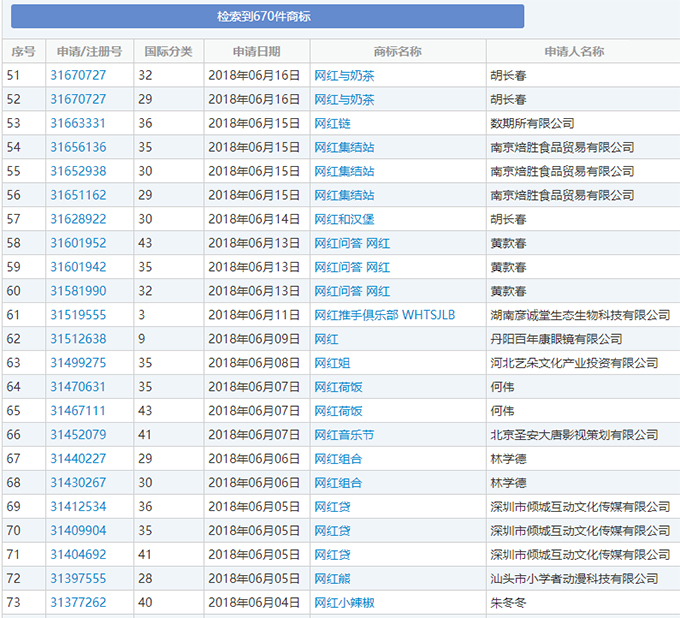The width and height of the screenshot is (680, 618).
Task: Click the 检索到670件商标 banner button
Action: (x=267, y=16)
